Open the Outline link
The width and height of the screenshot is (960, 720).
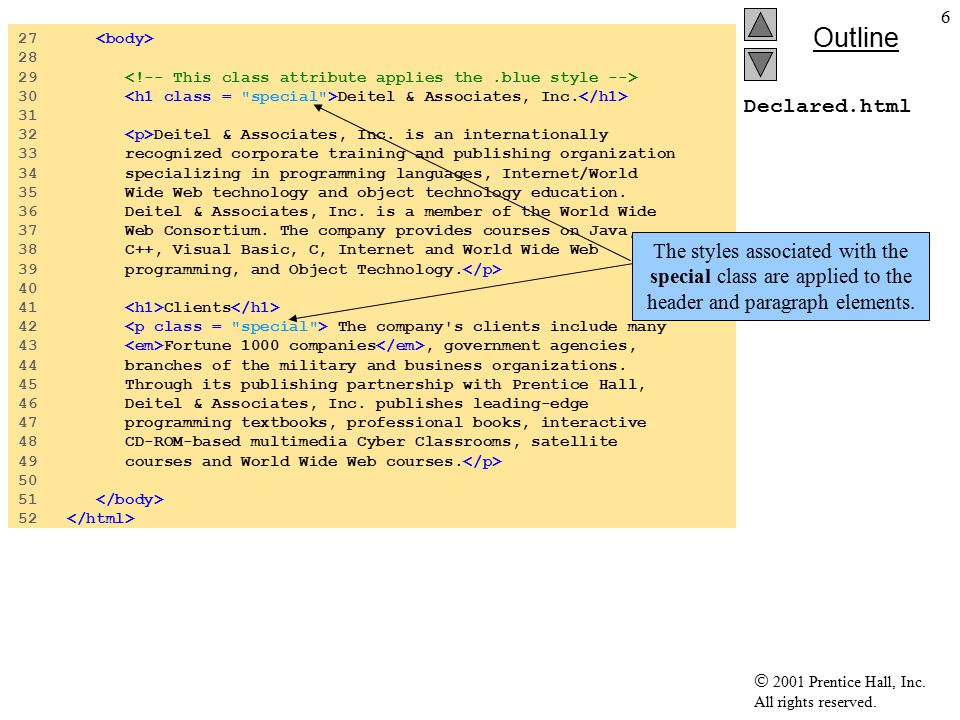[x=855, y=38]
